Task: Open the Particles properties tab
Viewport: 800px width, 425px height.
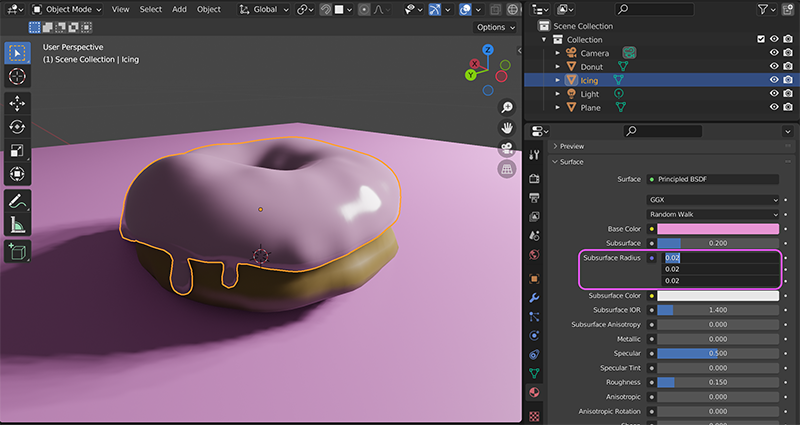Action: coord(534,316)
